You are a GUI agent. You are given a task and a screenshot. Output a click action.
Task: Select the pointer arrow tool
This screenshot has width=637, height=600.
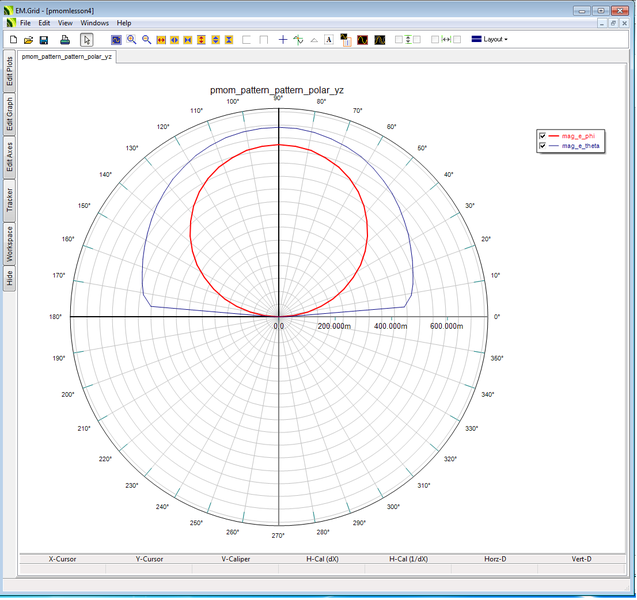click(87, 40)
